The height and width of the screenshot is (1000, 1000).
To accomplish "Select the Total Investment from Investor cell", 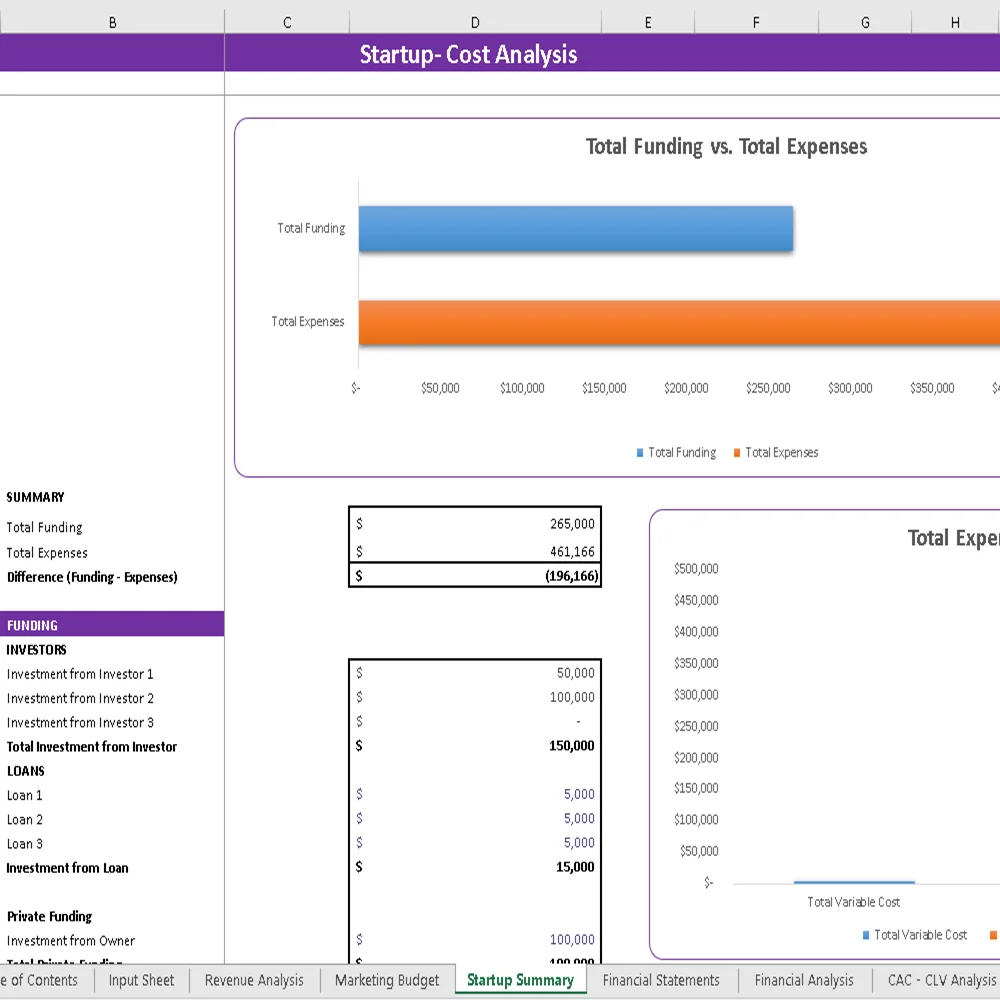I will point(92,746).
